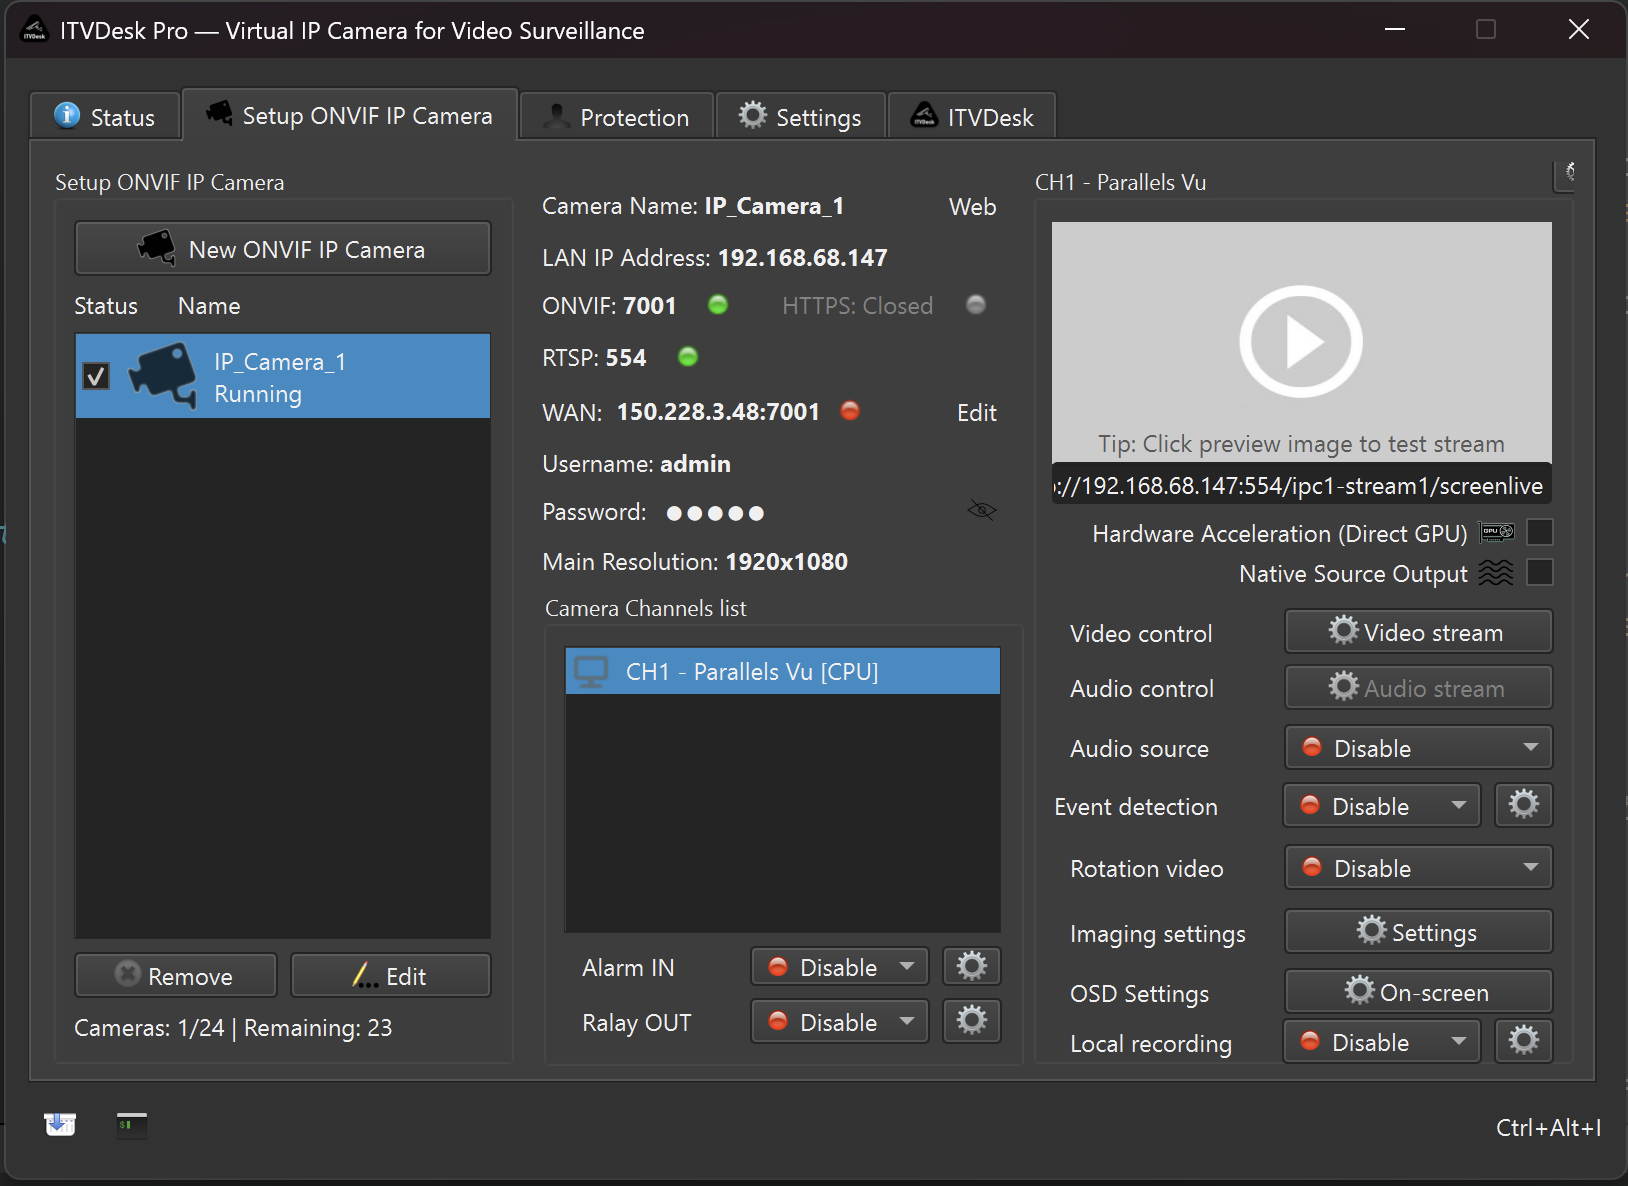Click the ITVDesk app icon in title bar
Viewport: 1628px width, 1186px height.
(35, 30)
